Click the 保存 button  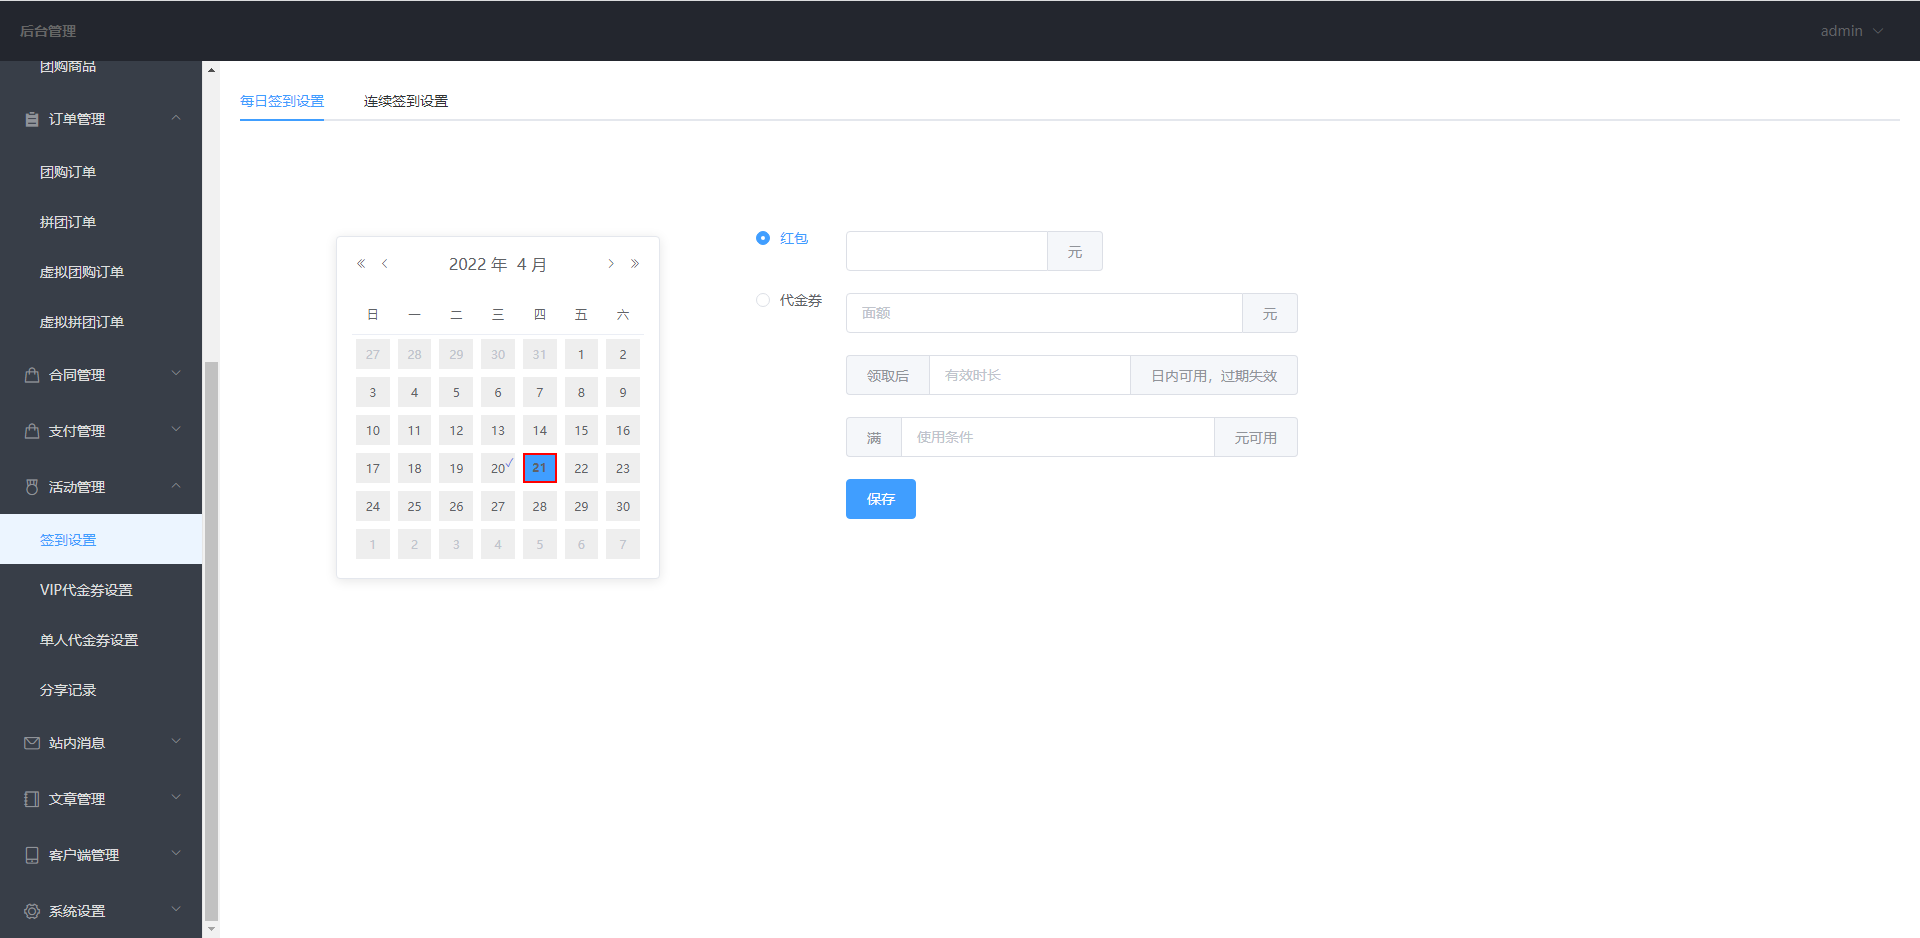click(880, 499)
